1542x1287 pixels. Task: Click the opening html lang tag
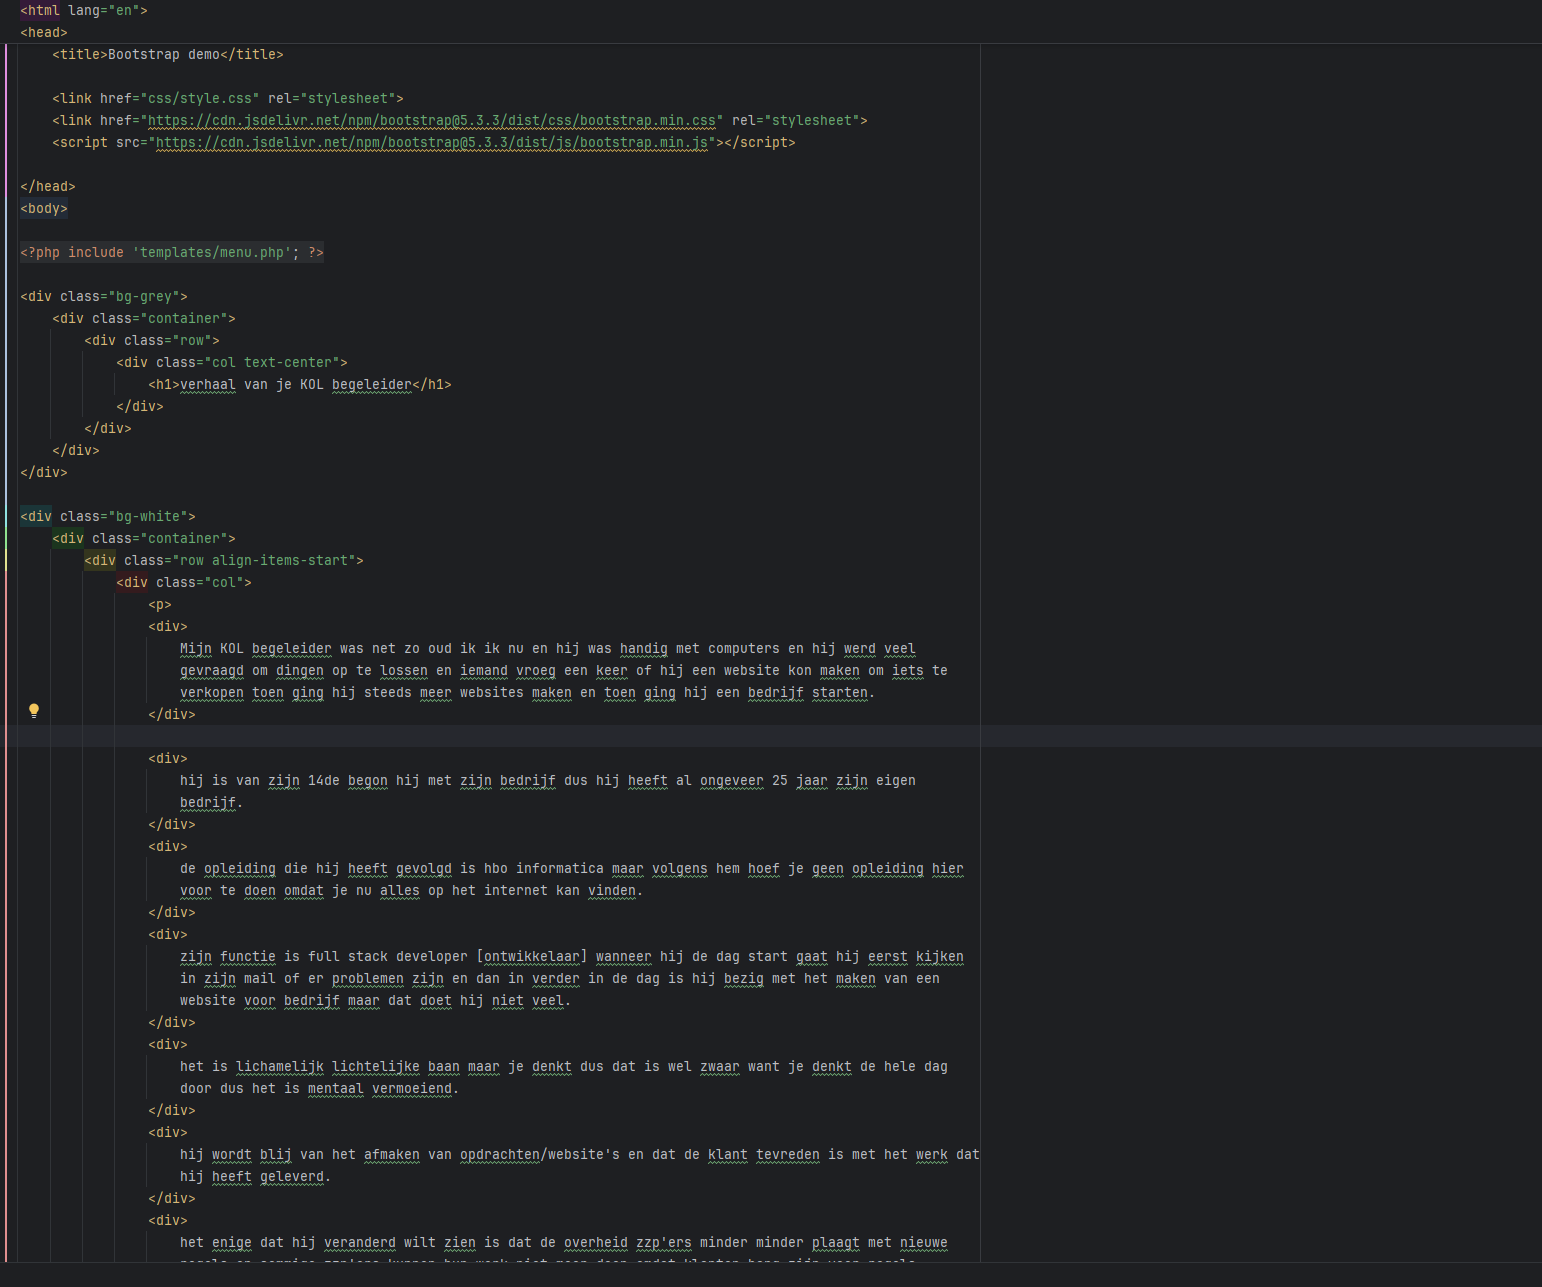coord(83,11)
